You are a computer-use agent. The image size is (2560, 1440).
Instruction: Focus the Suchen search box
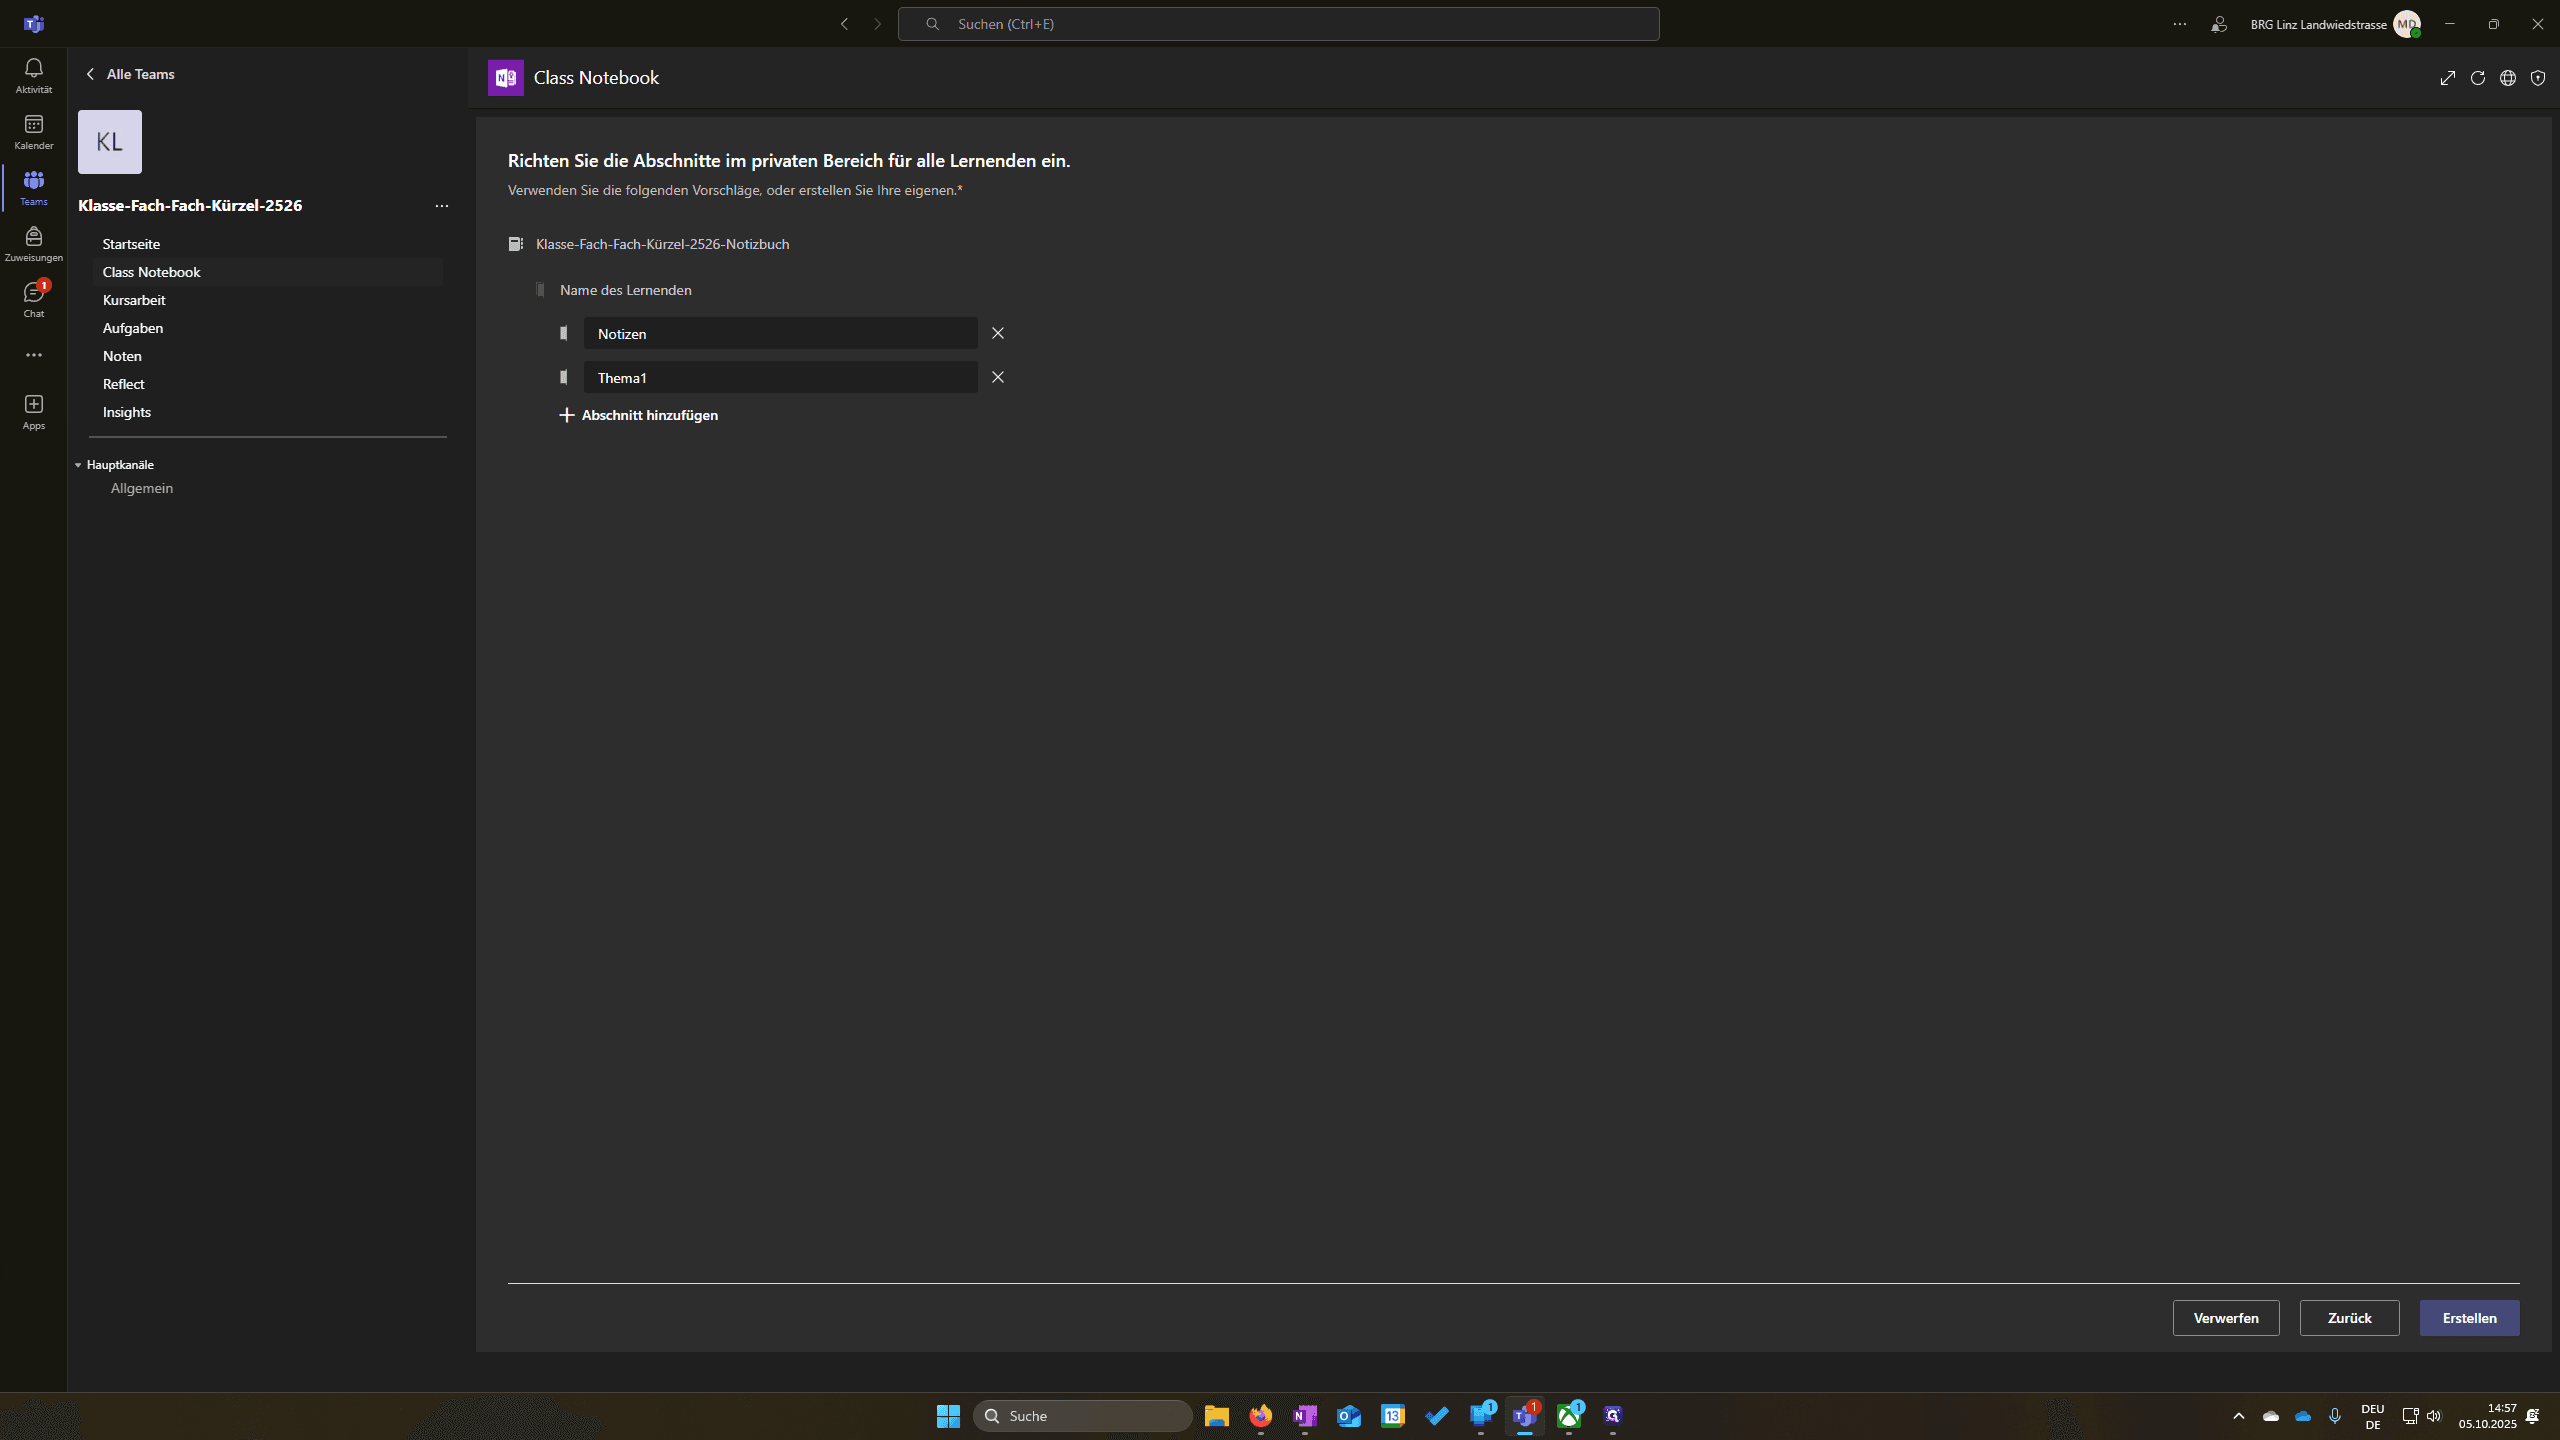[x=1278, y=24]
